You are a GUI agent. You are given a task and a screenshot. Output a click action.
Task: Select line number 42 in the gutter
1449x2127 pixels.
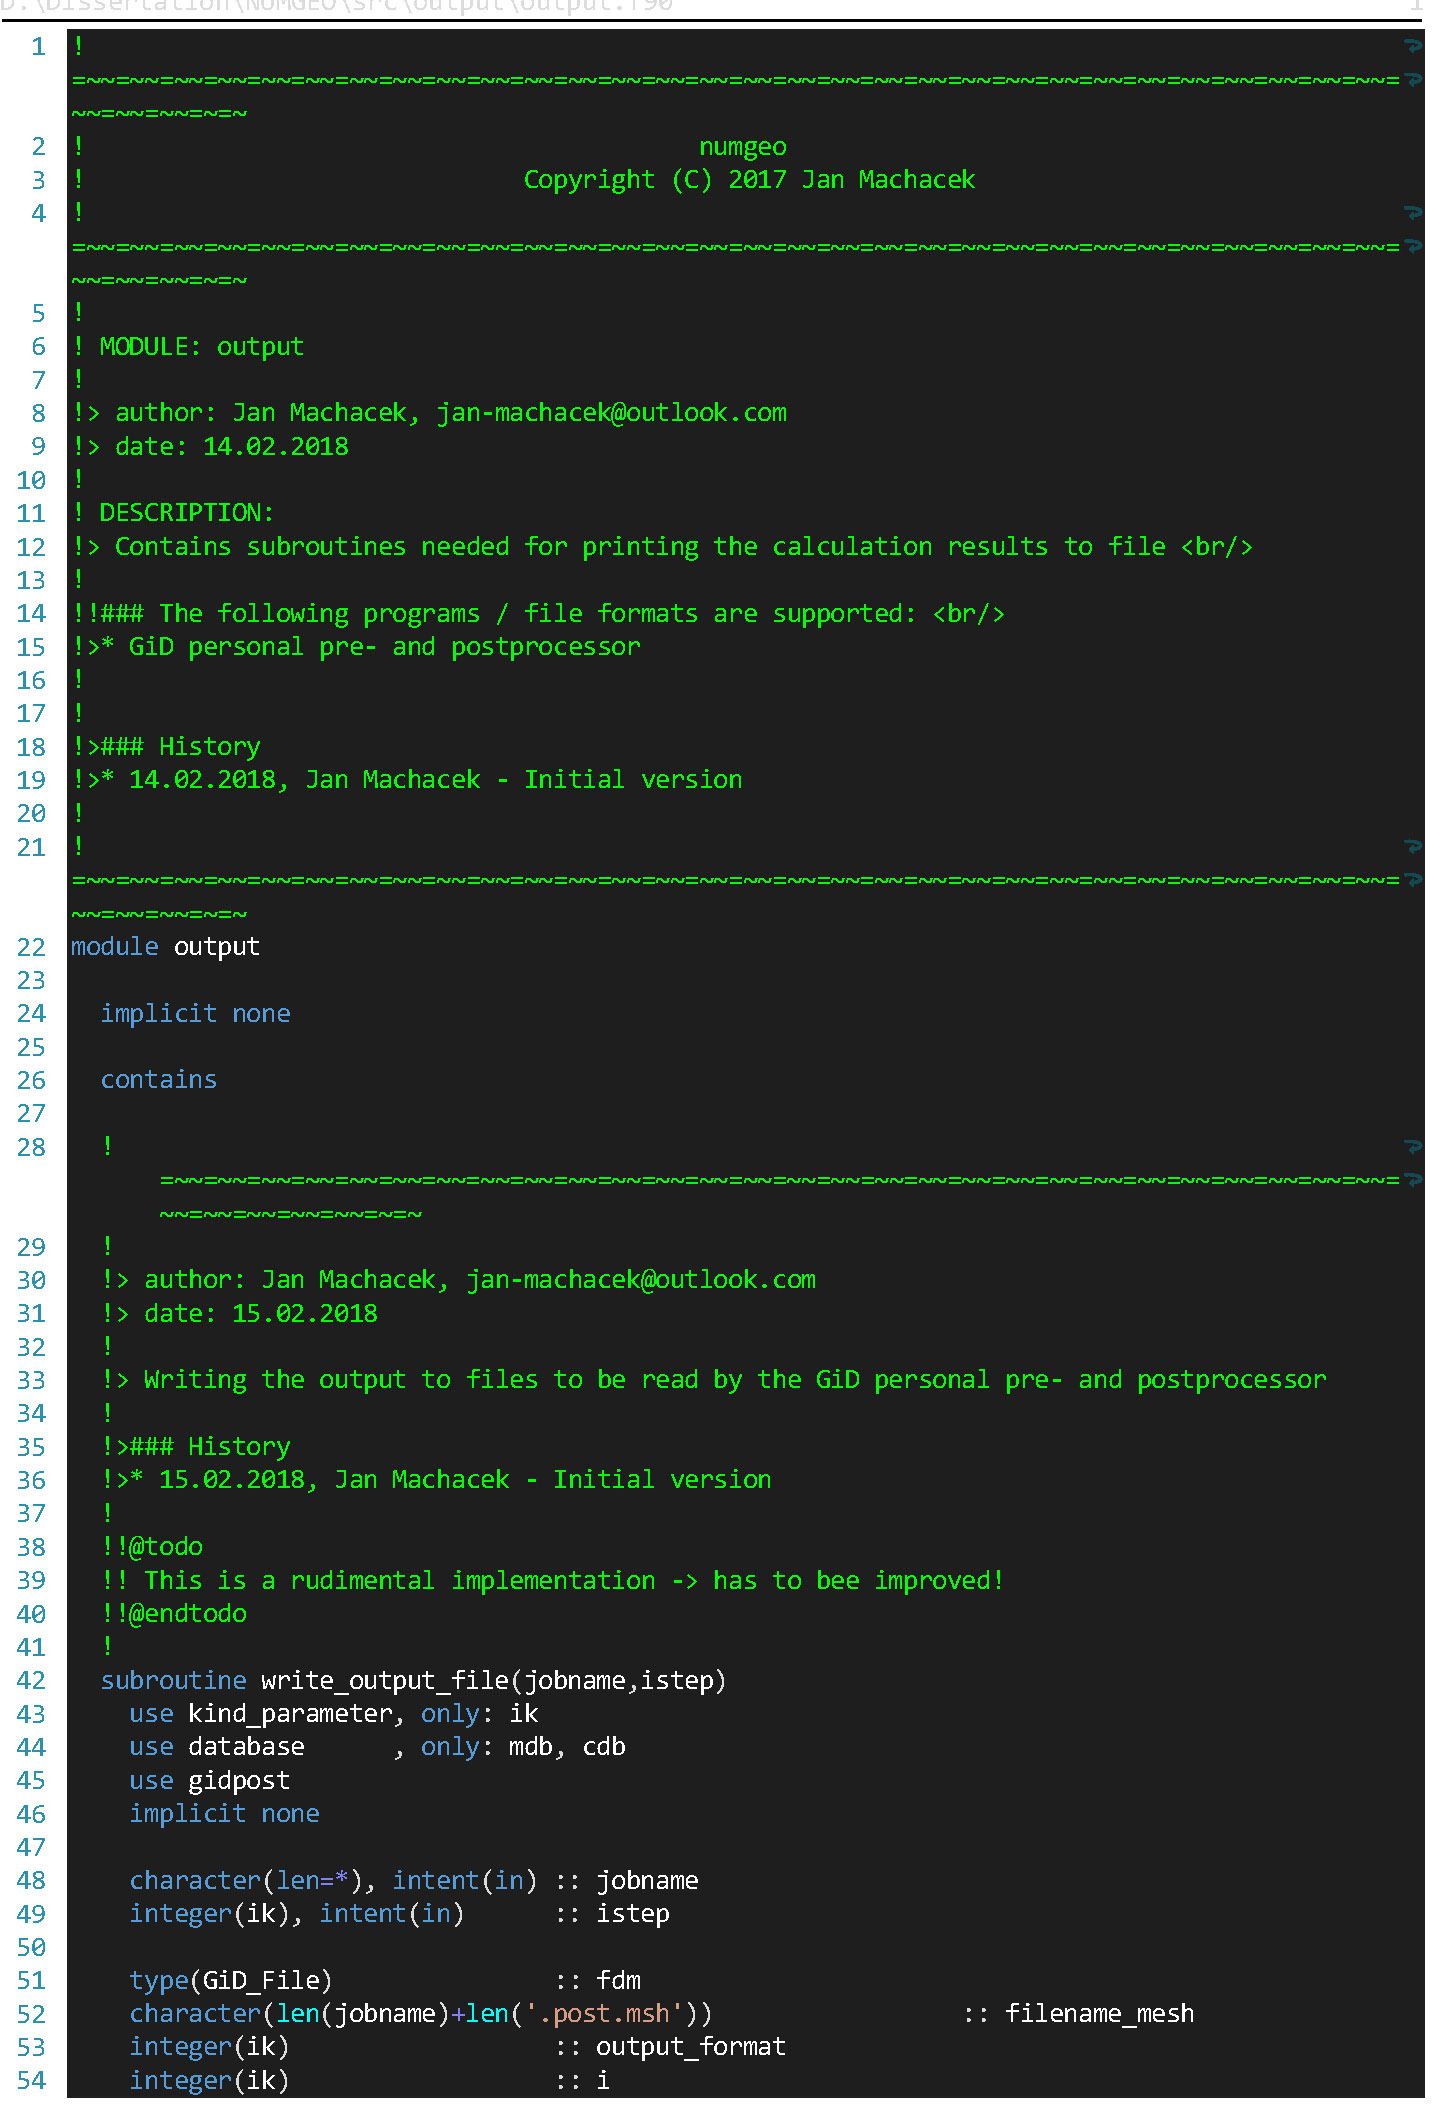31,1681
